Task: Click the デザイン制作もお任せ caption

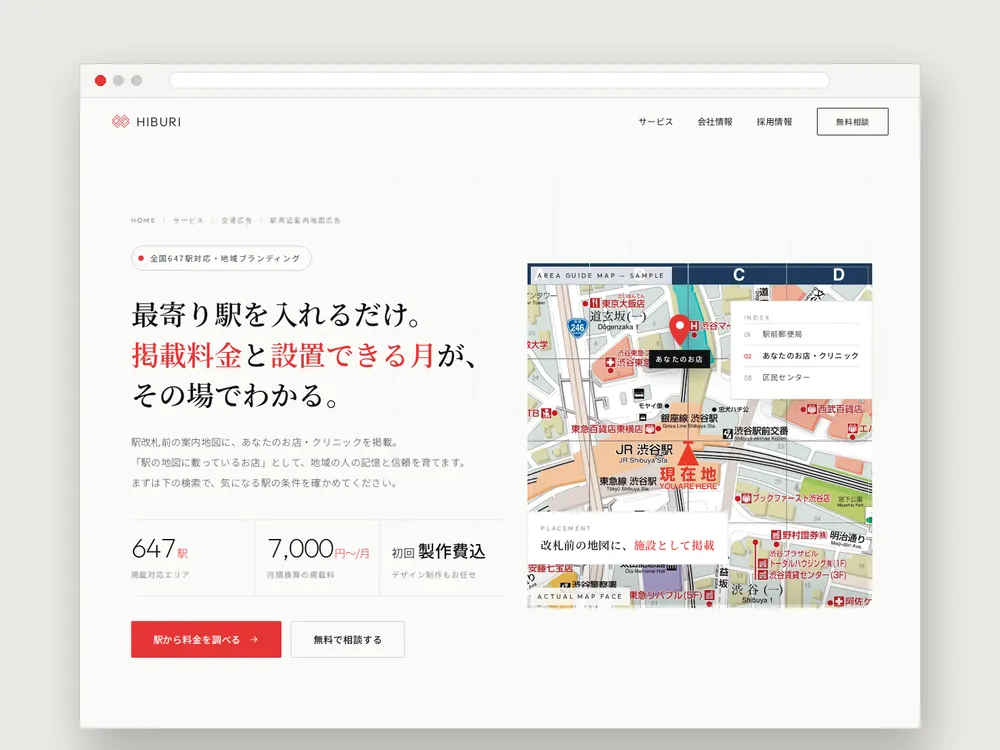Action: click(x=434, y=575)
